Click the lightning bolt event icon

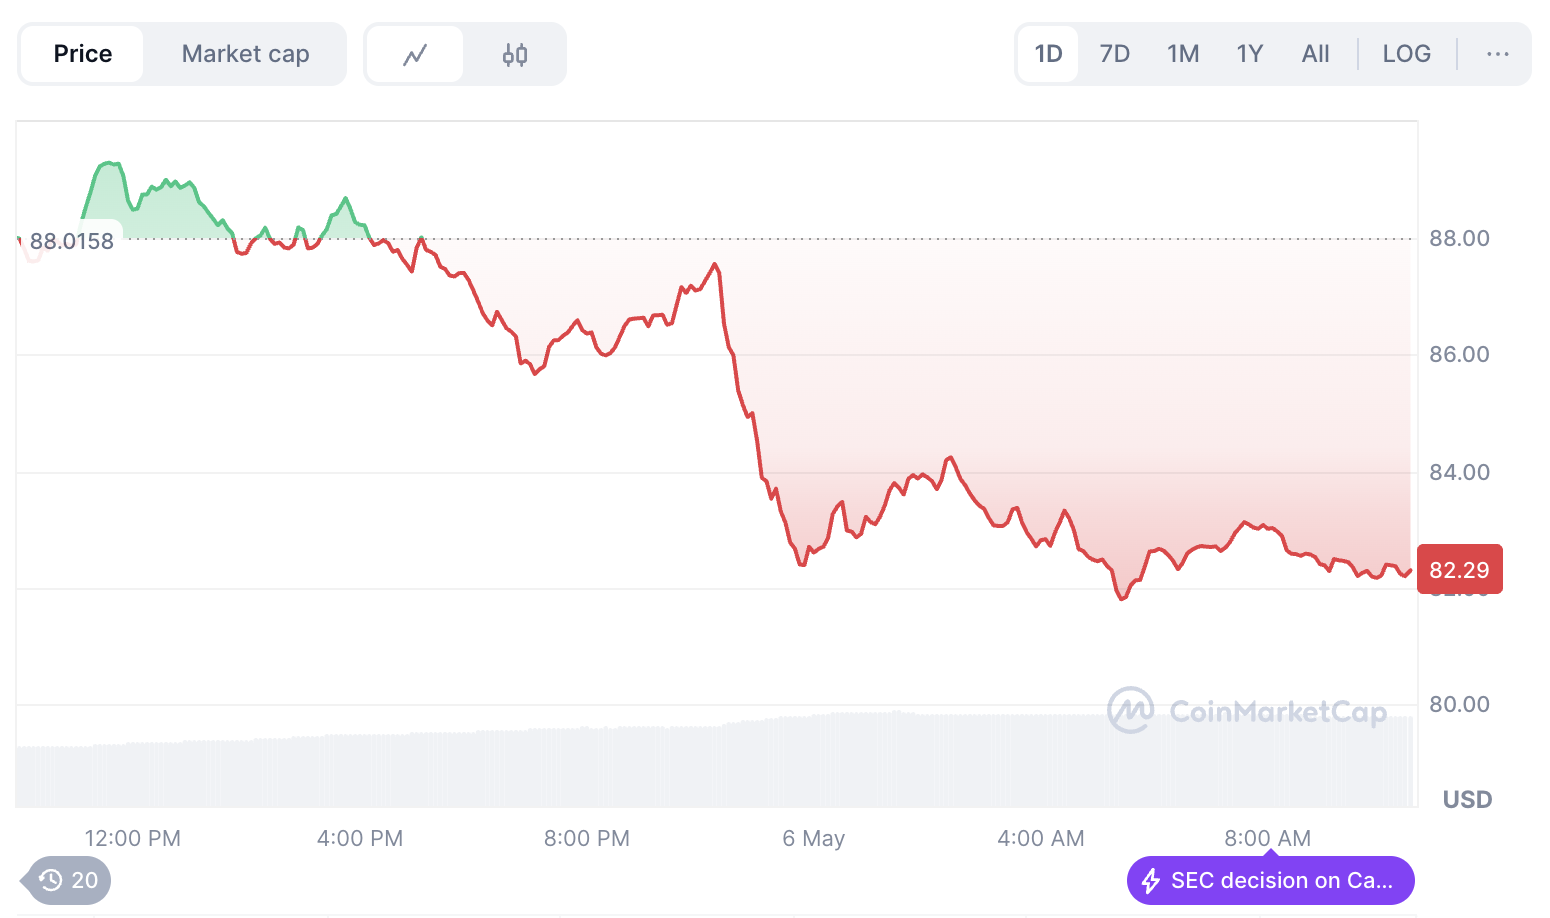[x=1151, y=881]
